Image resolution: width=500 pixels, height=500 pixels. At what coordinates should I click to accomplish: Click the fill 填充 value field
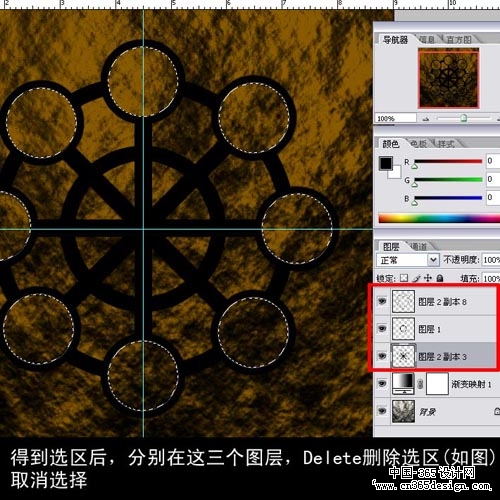click(491, 278)
